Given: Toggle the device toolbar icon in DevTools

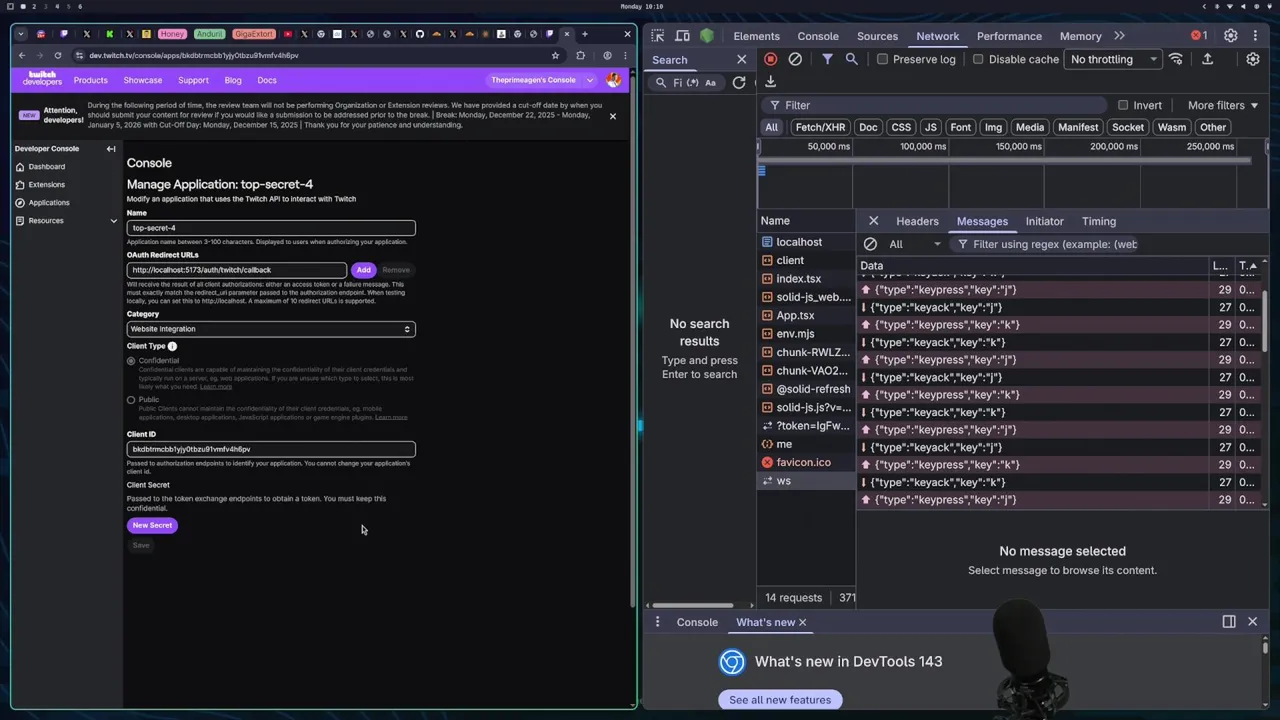Looking at the screenshot, I should [x=682, y=36].
